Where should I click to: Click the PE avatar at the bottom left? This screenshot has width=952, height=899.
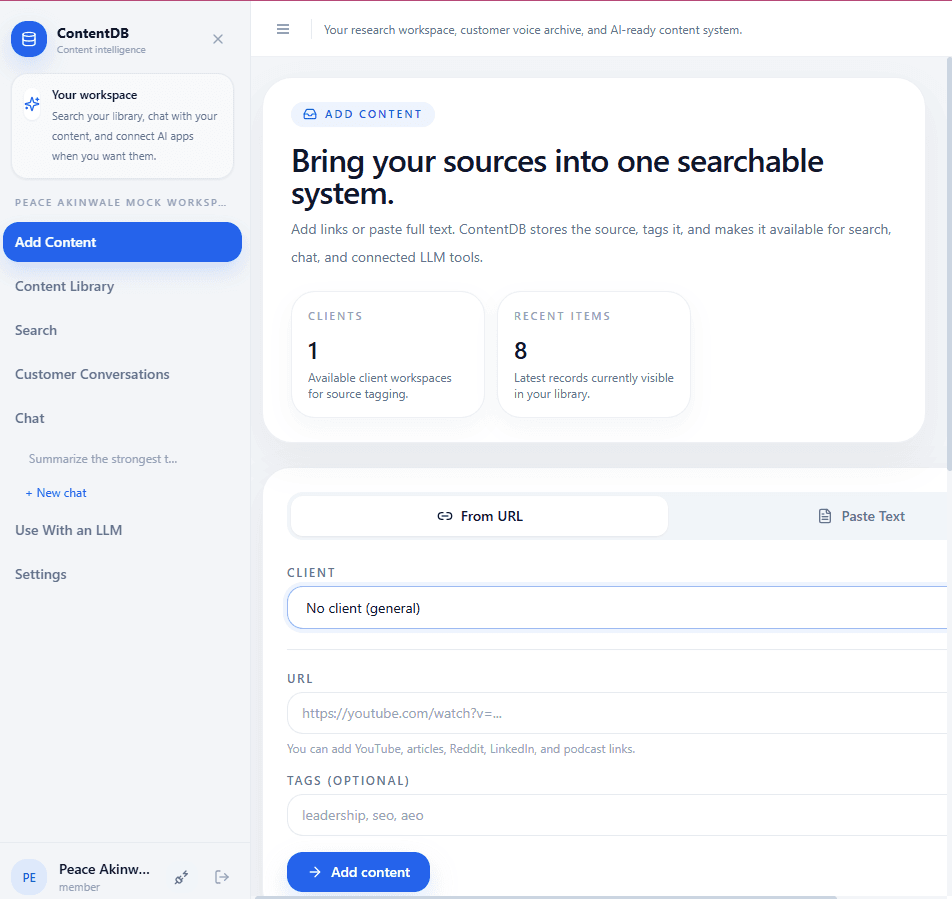pyautogui.click(x=29, y=877)
